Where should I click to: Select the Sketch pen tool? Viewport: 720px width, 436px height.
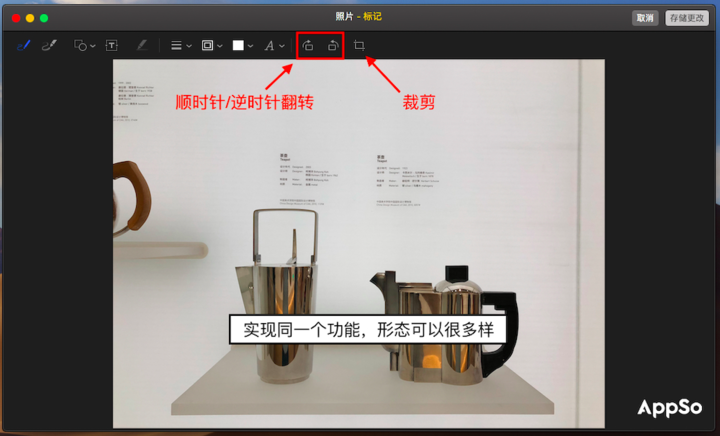(22, 45)
